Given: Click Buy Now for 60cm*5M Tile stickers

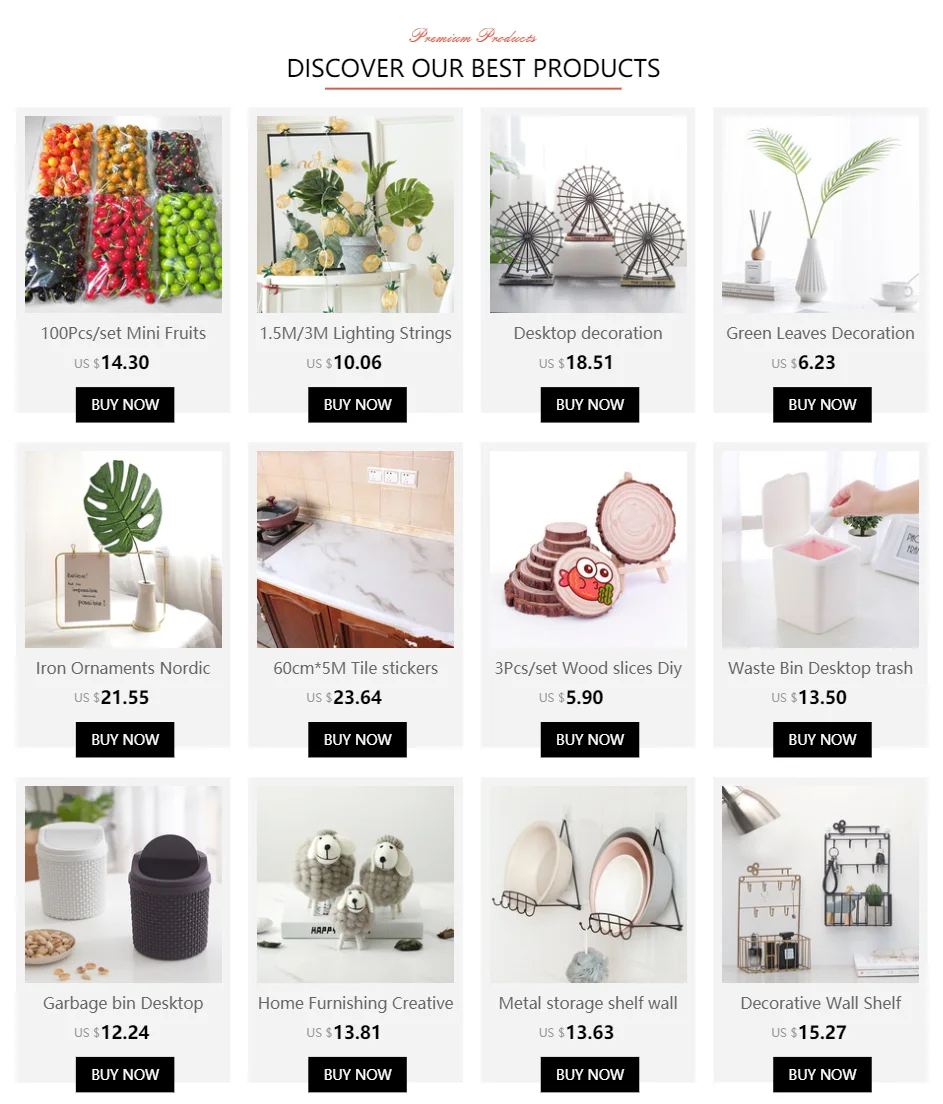Looking at the screenshot, I should point(357,739).
